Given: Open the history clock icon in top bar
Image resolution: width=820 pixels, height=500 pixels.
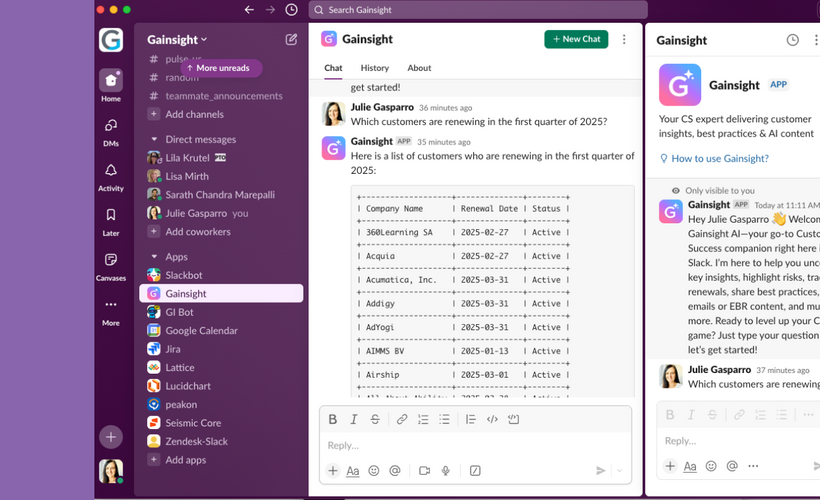Looking at the screenshot, I should 291,10.
